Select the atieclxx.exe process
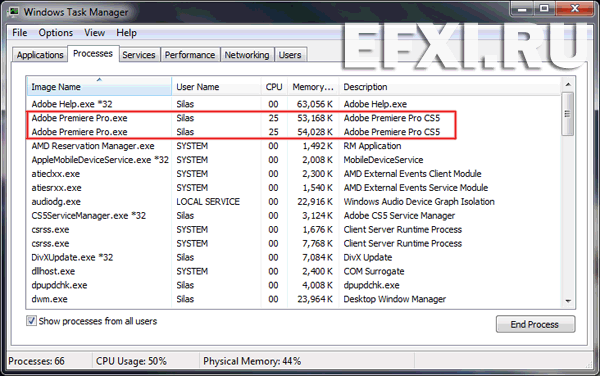Screen dimensions: 600x376 293,174
